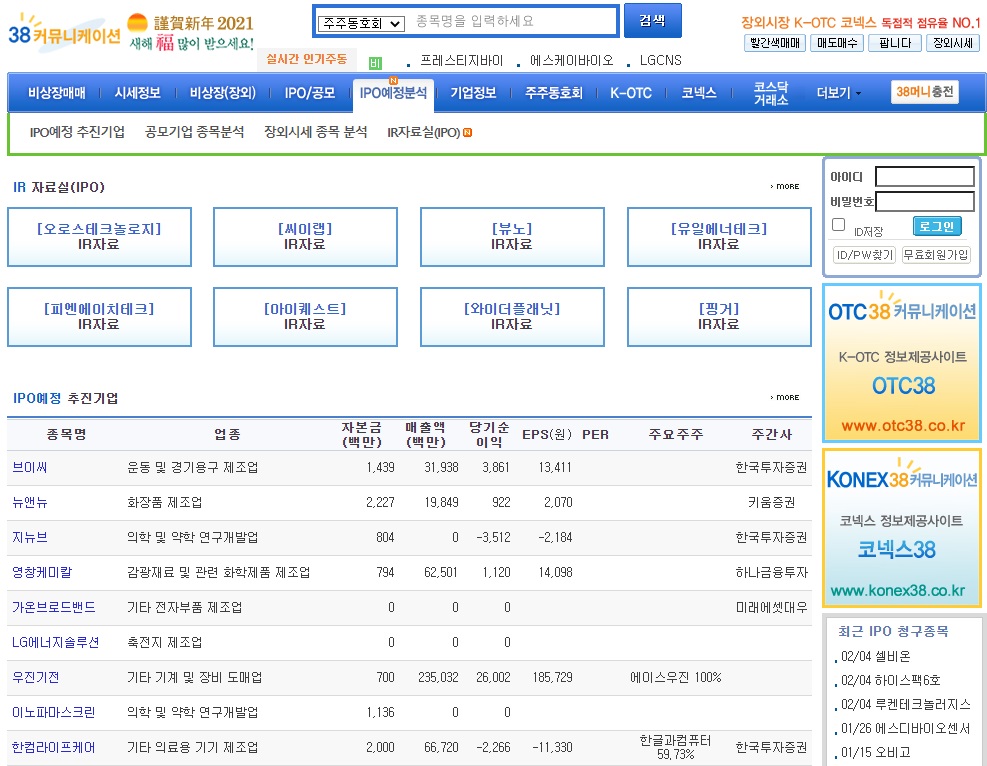Click 무료회원가입 button

(x=935, y=254)
